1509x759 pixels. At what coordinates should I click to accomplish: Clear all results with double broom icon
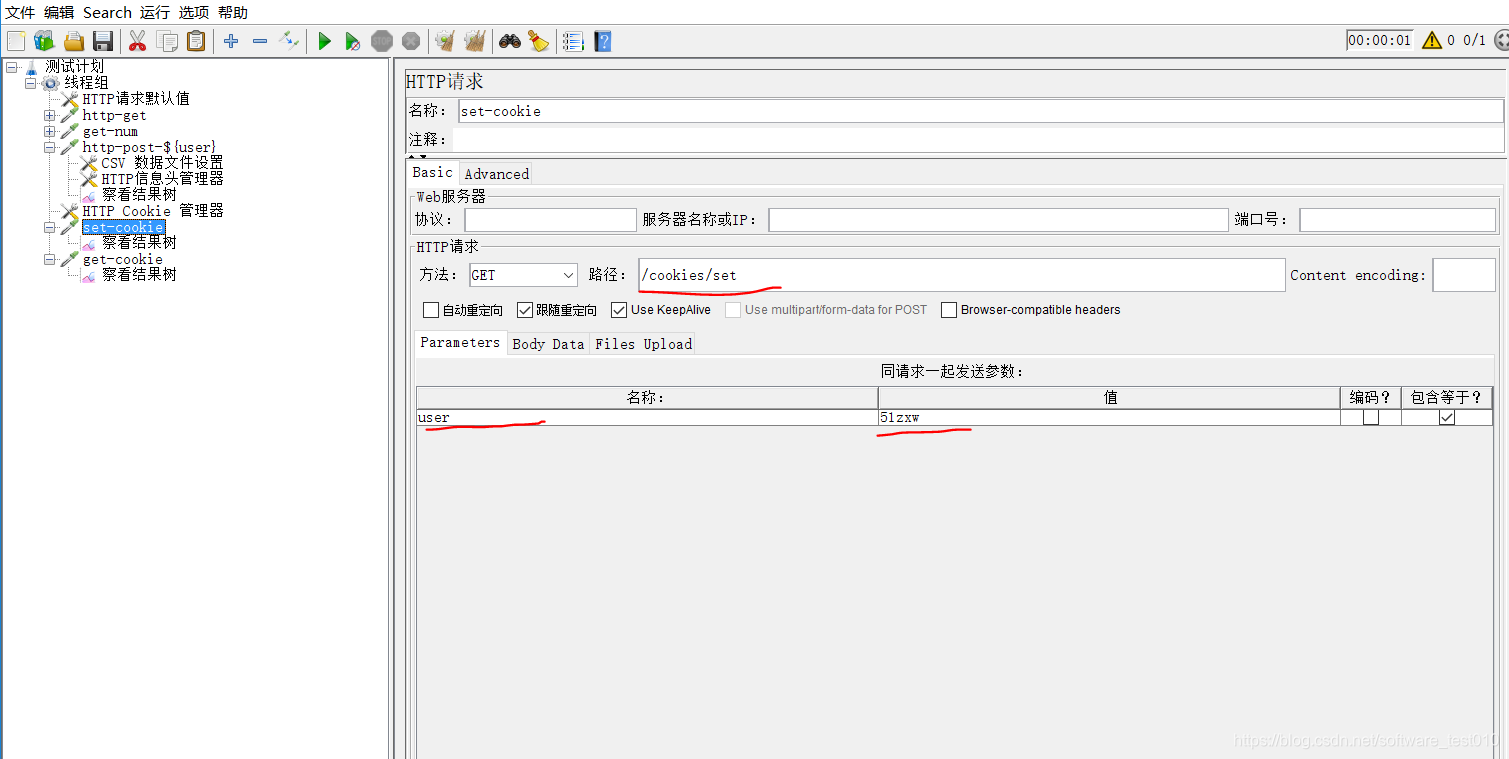point(475,41)
